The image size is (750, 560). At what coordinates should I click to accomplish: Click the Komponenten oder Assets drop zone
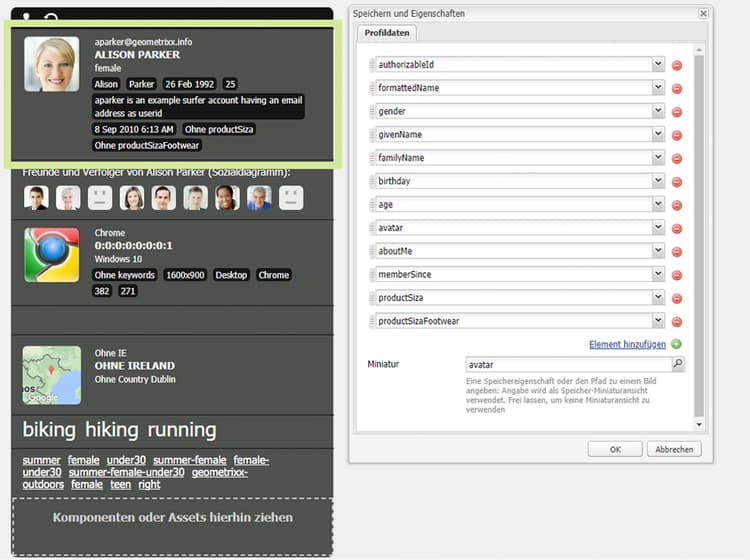[172, 527]
